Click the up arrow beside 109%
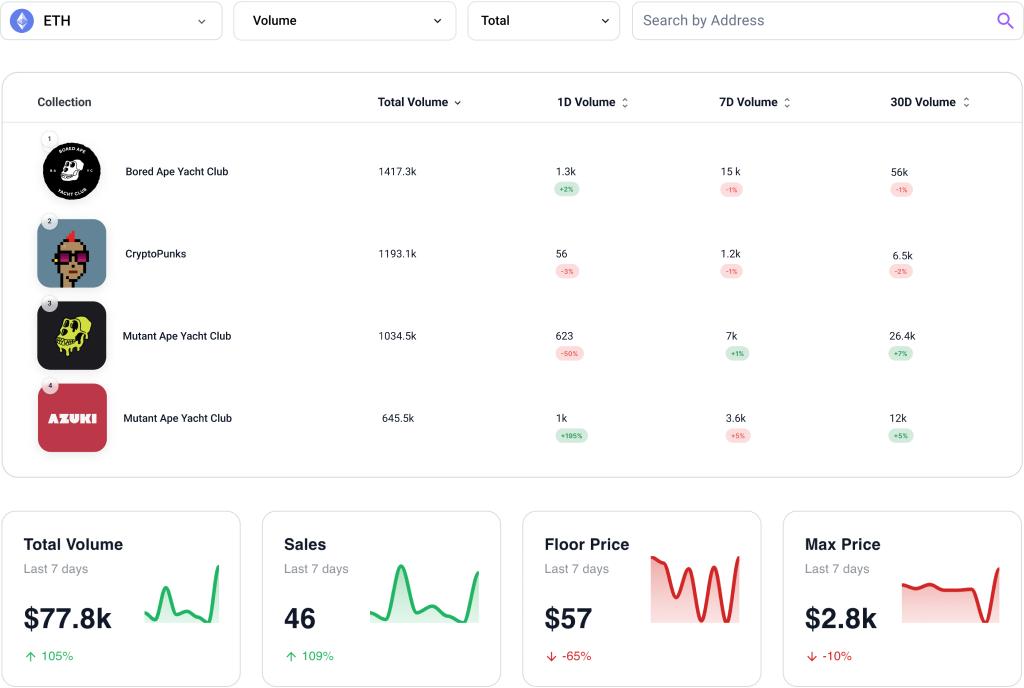The width and height of the screenshot is (1024, 688). 291,657
